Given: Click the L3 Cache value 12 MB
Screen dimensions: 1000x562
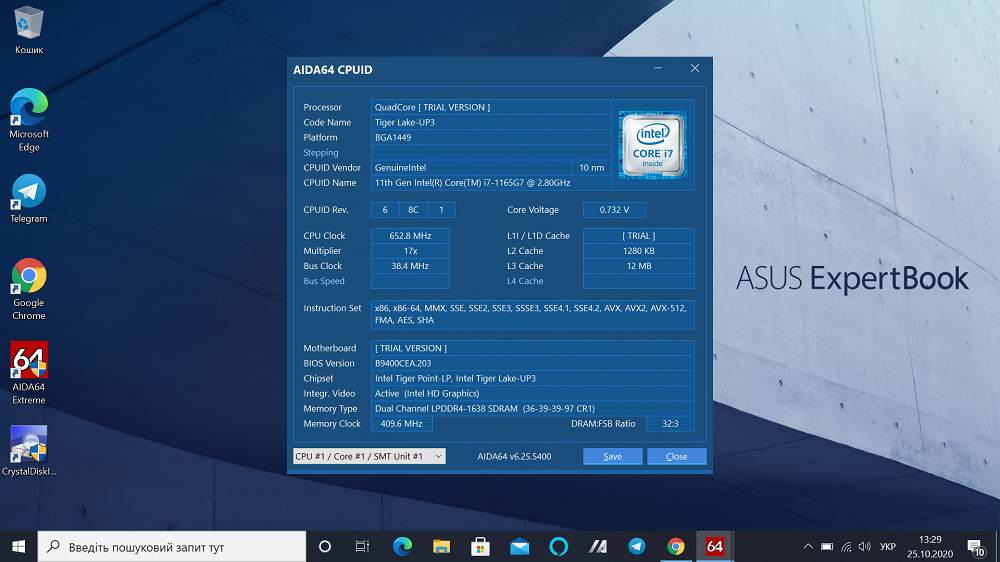Looking at the screenshot, I should tap(638, 266).
